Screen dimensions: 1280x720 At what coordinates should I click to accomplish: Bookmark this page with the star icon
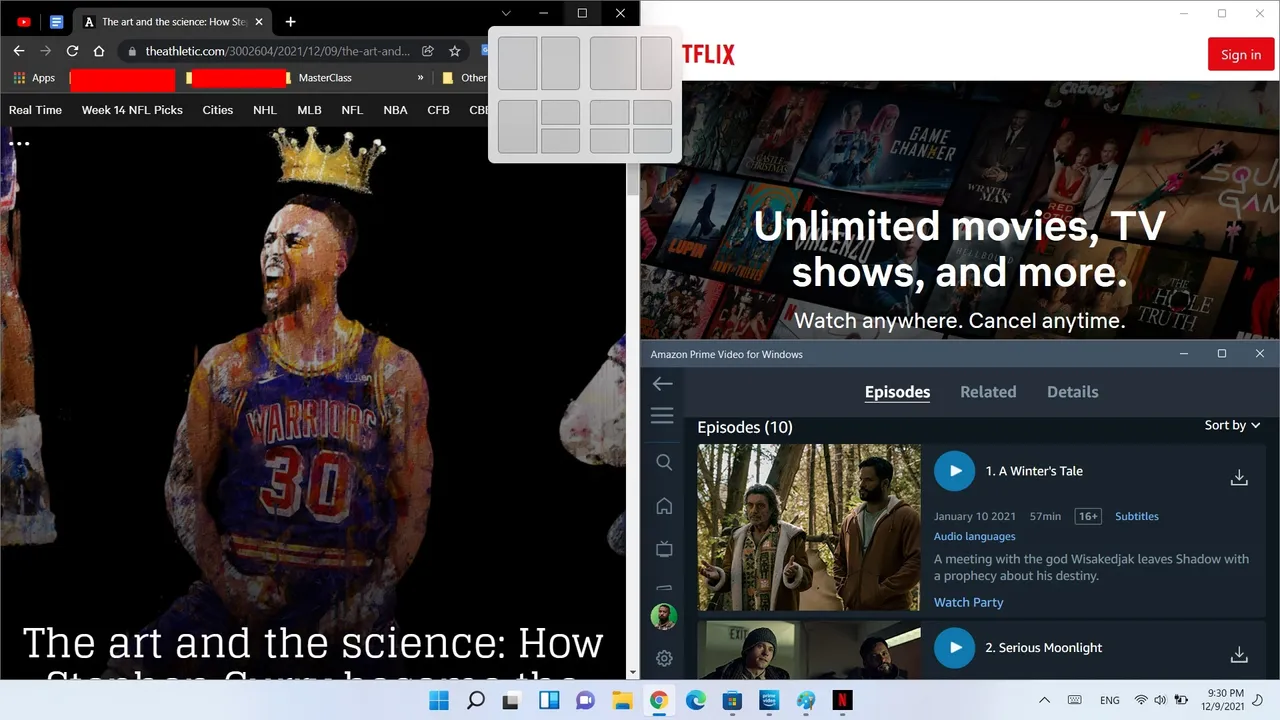coord(455,51)
